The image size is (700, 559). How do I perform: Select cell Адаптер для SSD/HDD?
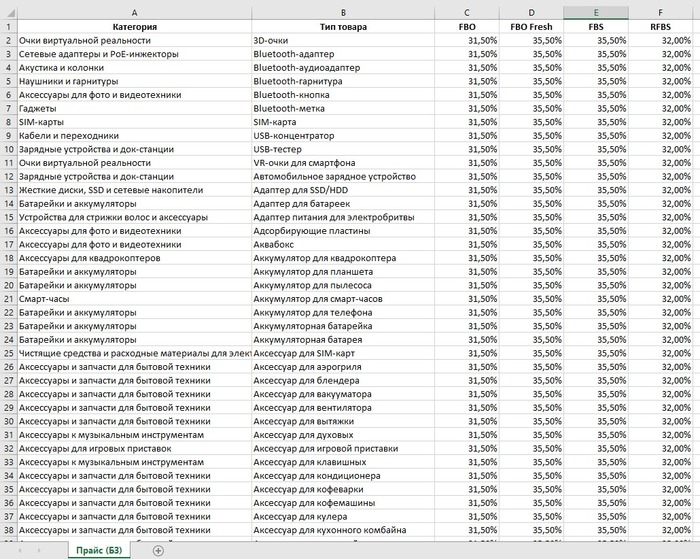tap(343, 190)
